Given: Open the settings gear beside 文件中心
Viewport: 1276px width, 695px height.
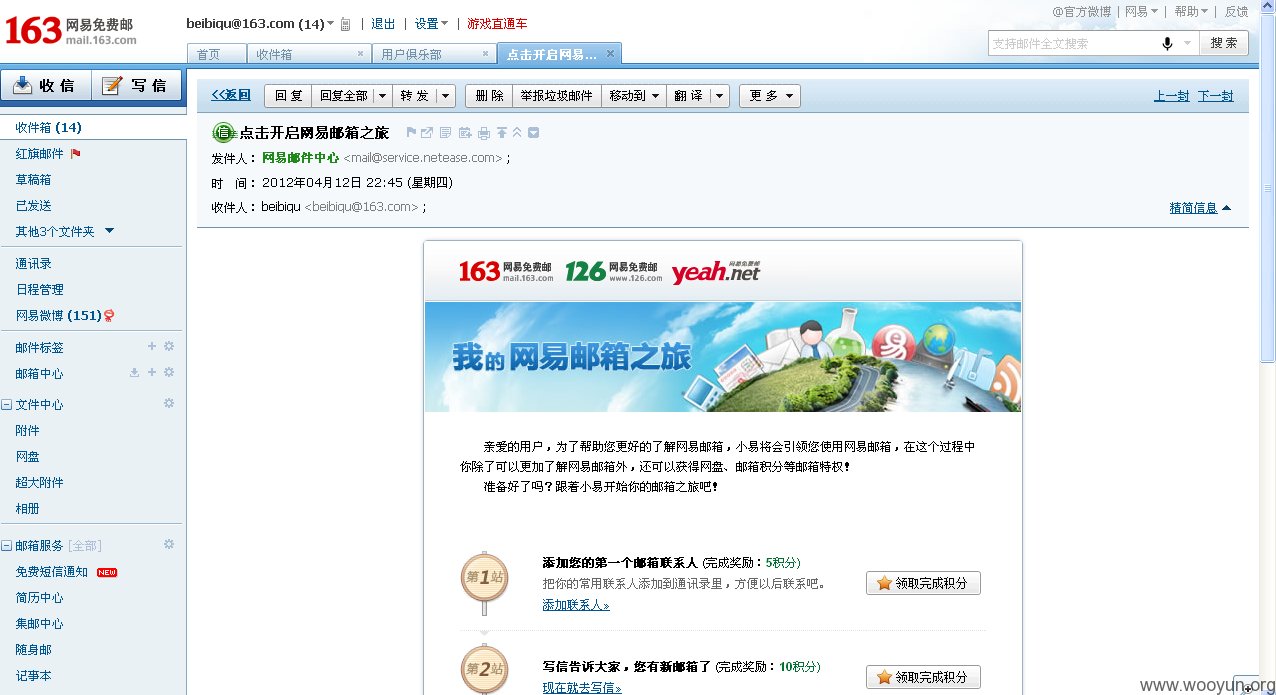Looking at the screenshot, I should (x=169, y=403).
